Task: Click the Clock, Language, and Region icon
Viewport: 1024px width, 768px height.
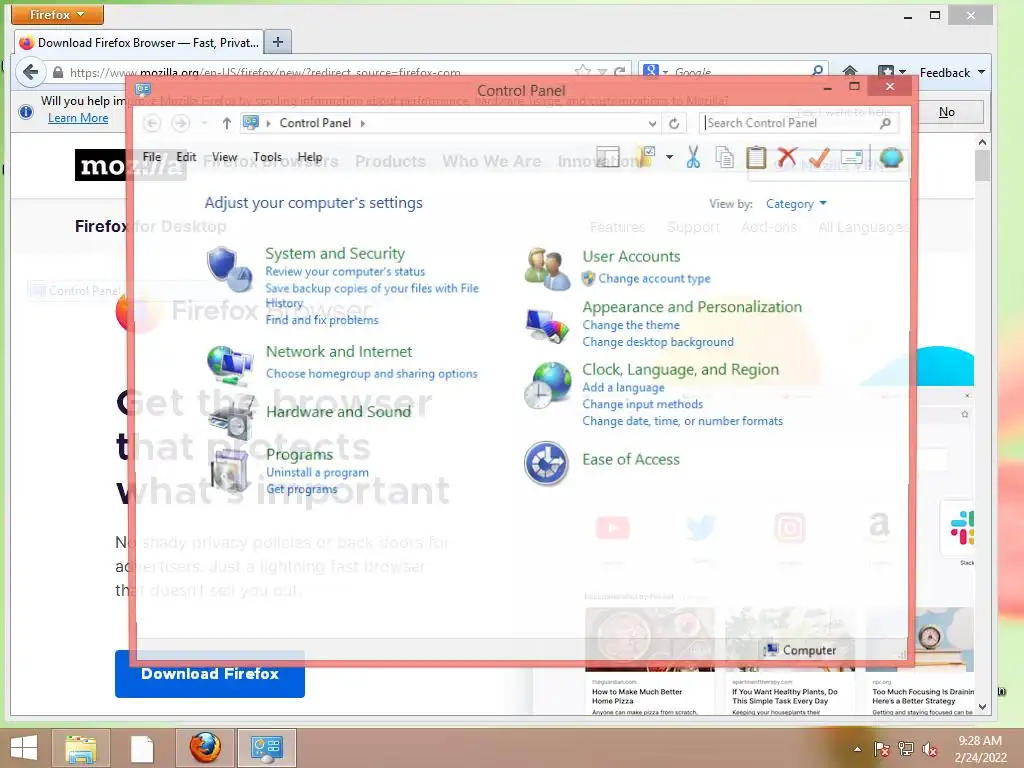Action: point(547,385)
